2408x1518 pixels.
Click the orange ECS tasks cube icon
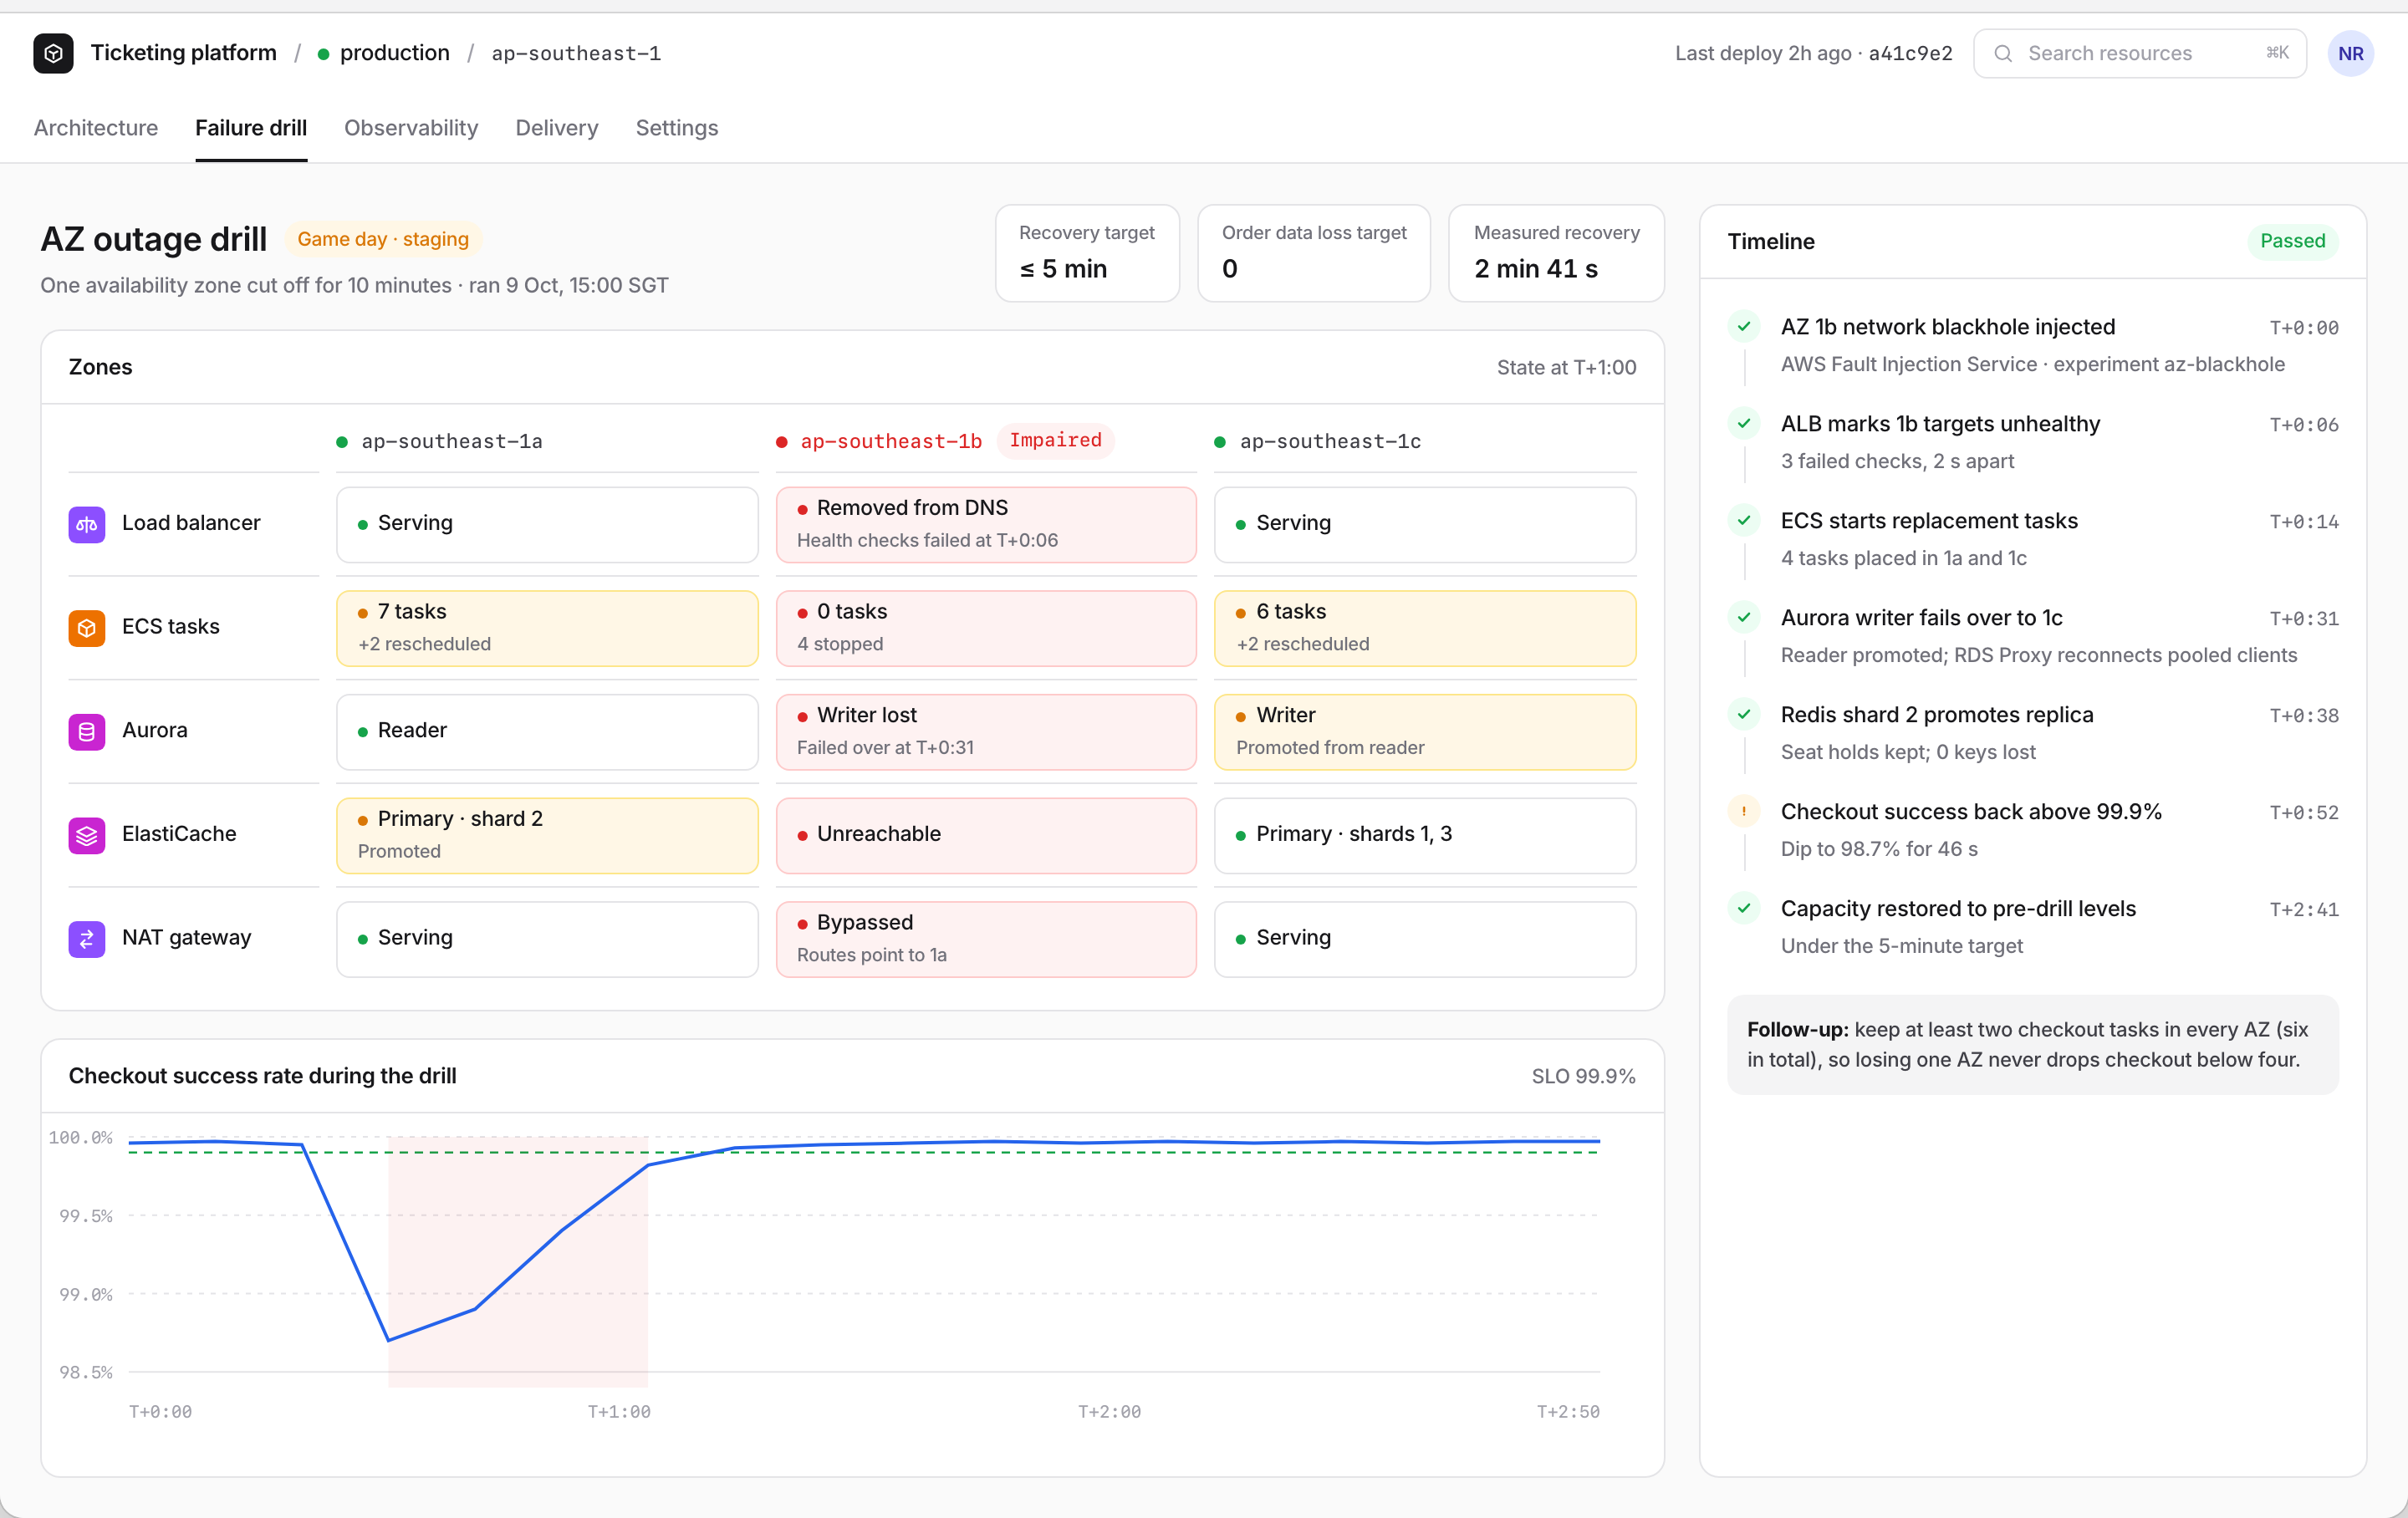pos(87,628)
